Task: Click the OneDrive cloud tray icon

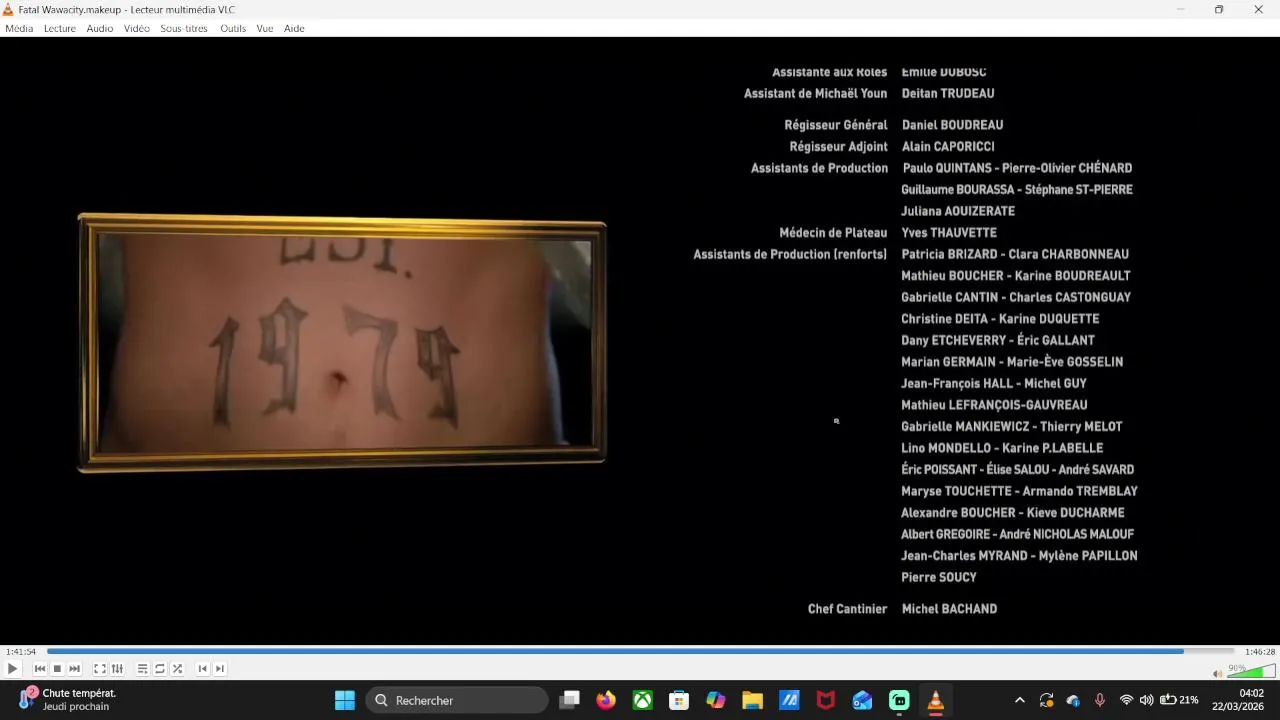Action: 1073,700
